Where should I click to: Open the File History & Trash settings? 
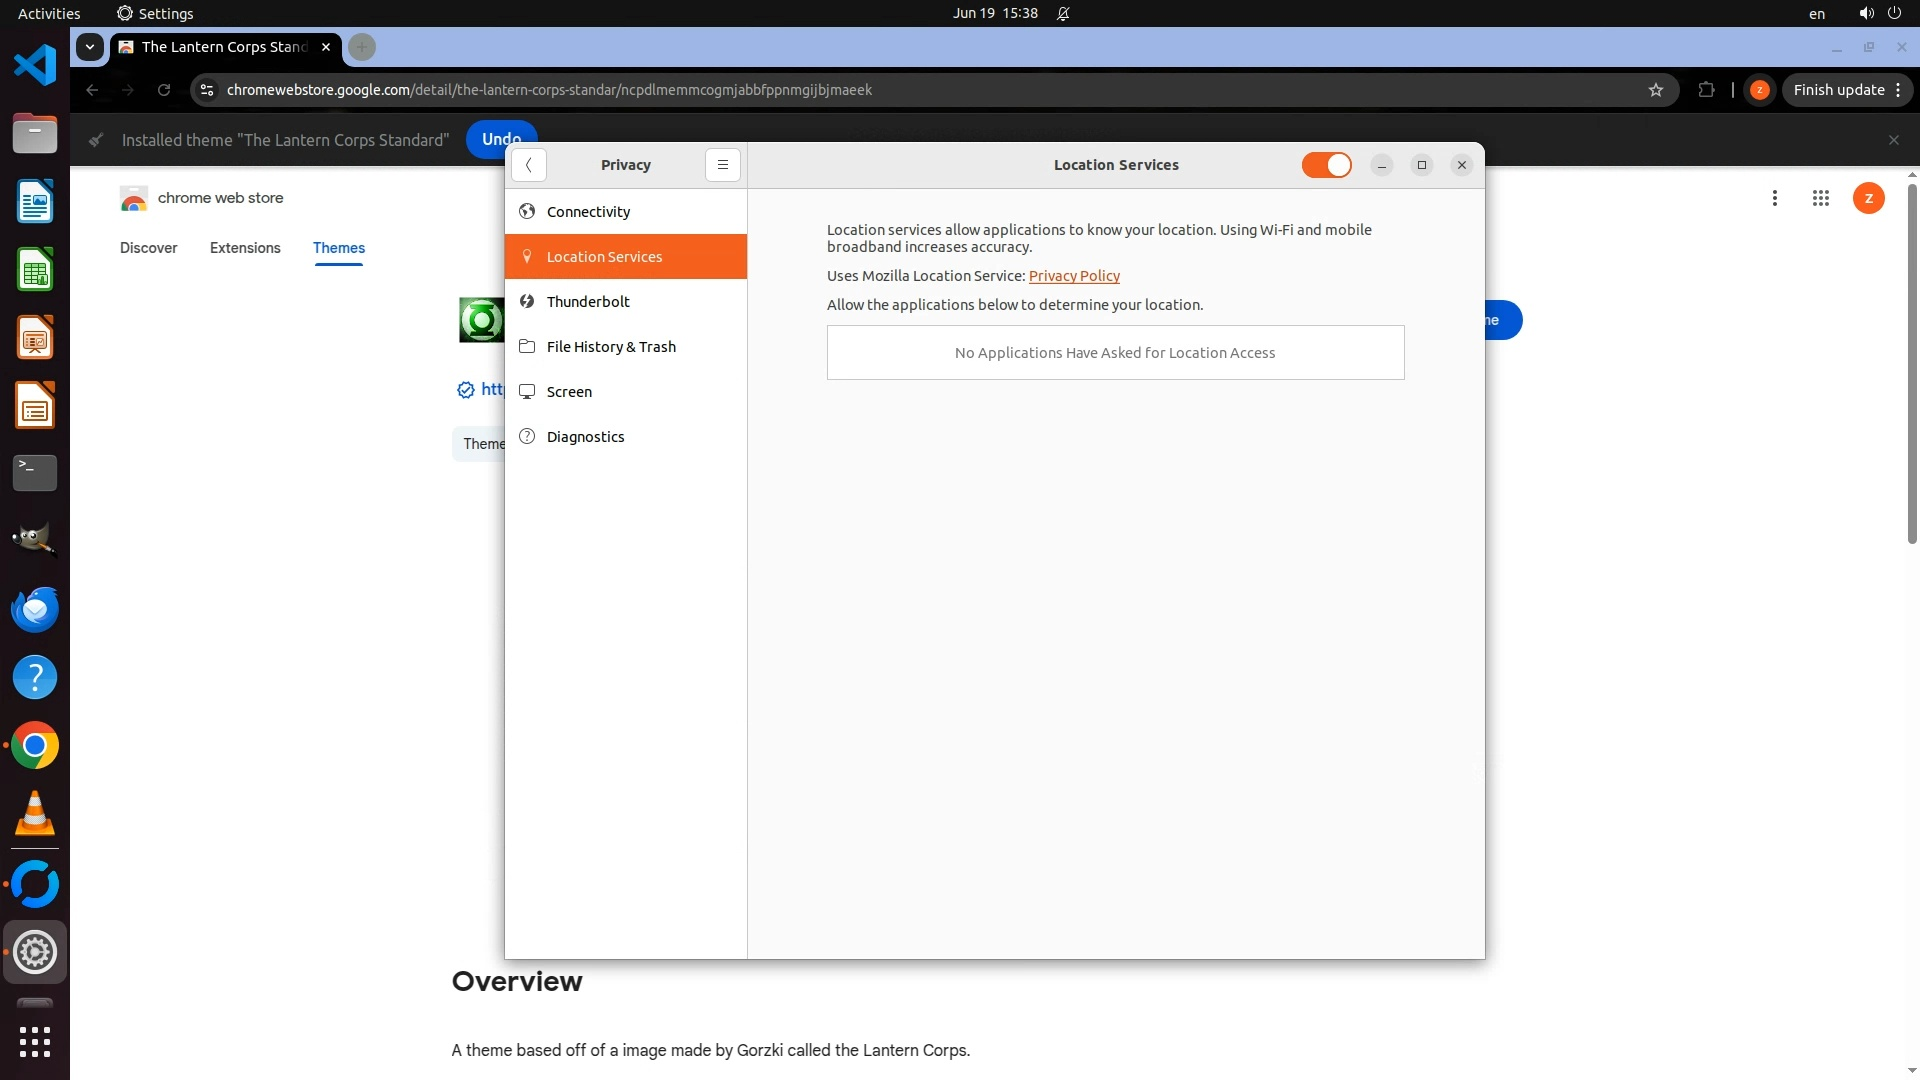click(x=611, y=347)
